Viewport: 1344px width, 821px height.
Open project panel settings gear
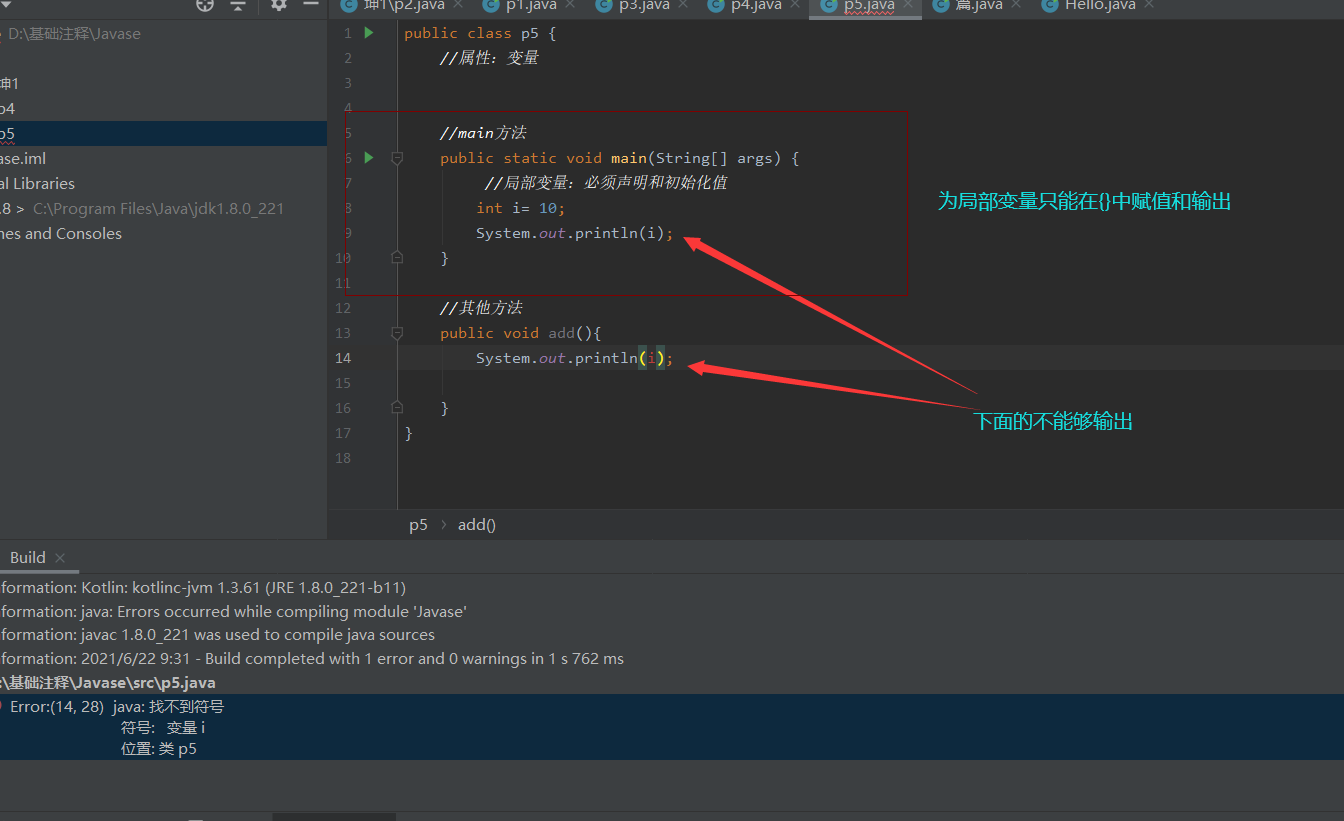(279, 5)
